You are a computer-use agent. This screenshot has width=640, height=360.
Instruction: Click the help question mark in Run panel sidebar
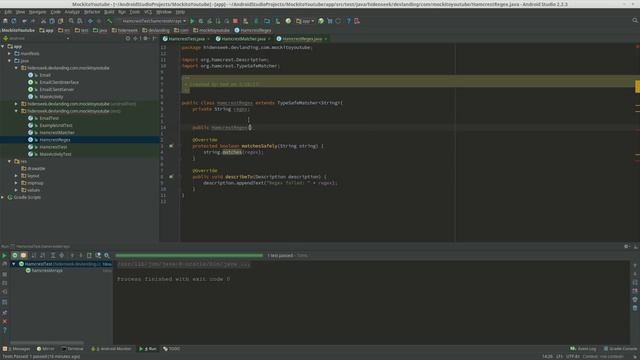click(4, 331)
